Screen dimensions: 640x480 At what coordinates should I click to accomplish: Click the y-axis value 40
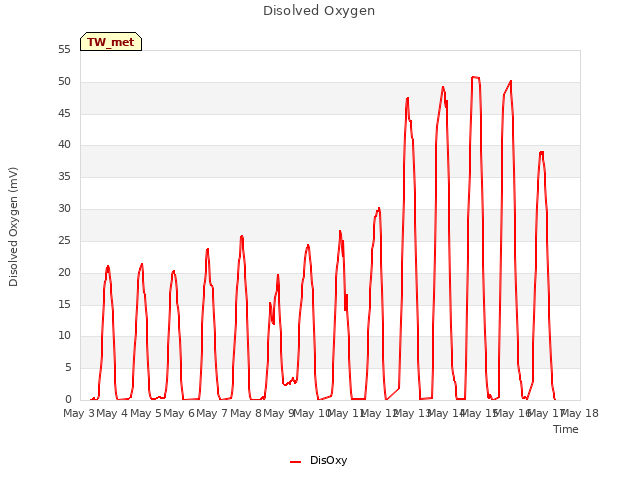coord(64,144)
